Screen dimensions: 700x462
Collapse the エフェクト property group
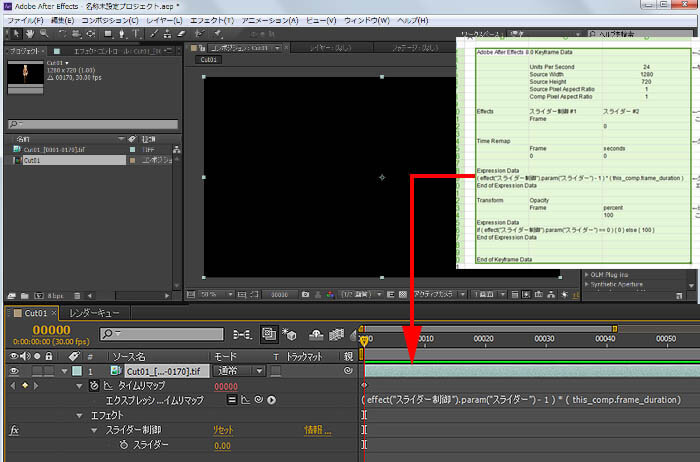[x=79, y=415]
